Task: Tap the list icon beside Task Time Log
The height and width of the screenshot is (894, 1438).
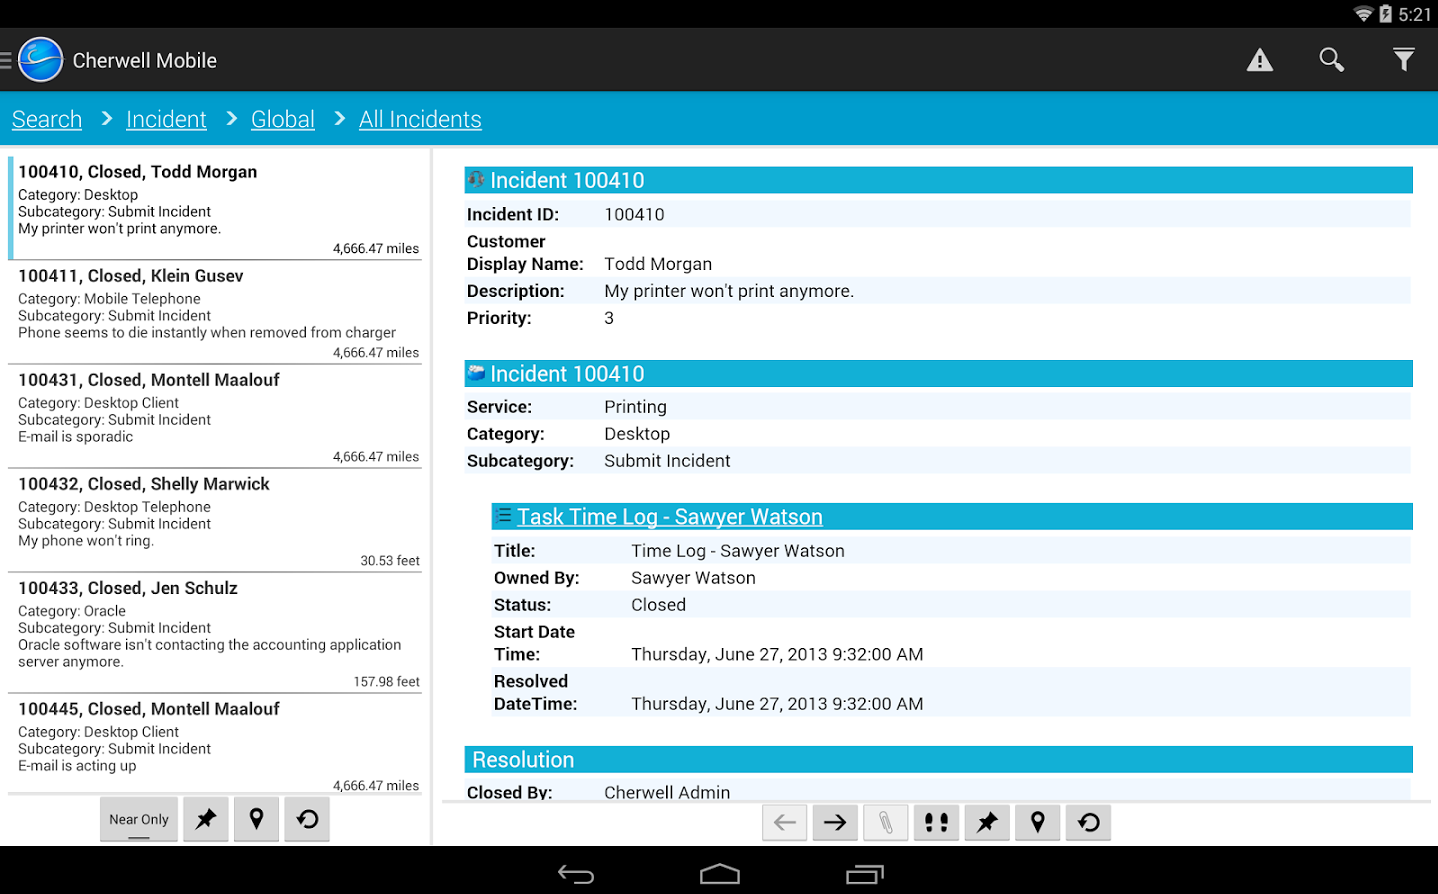Action: tap(504, 516)
